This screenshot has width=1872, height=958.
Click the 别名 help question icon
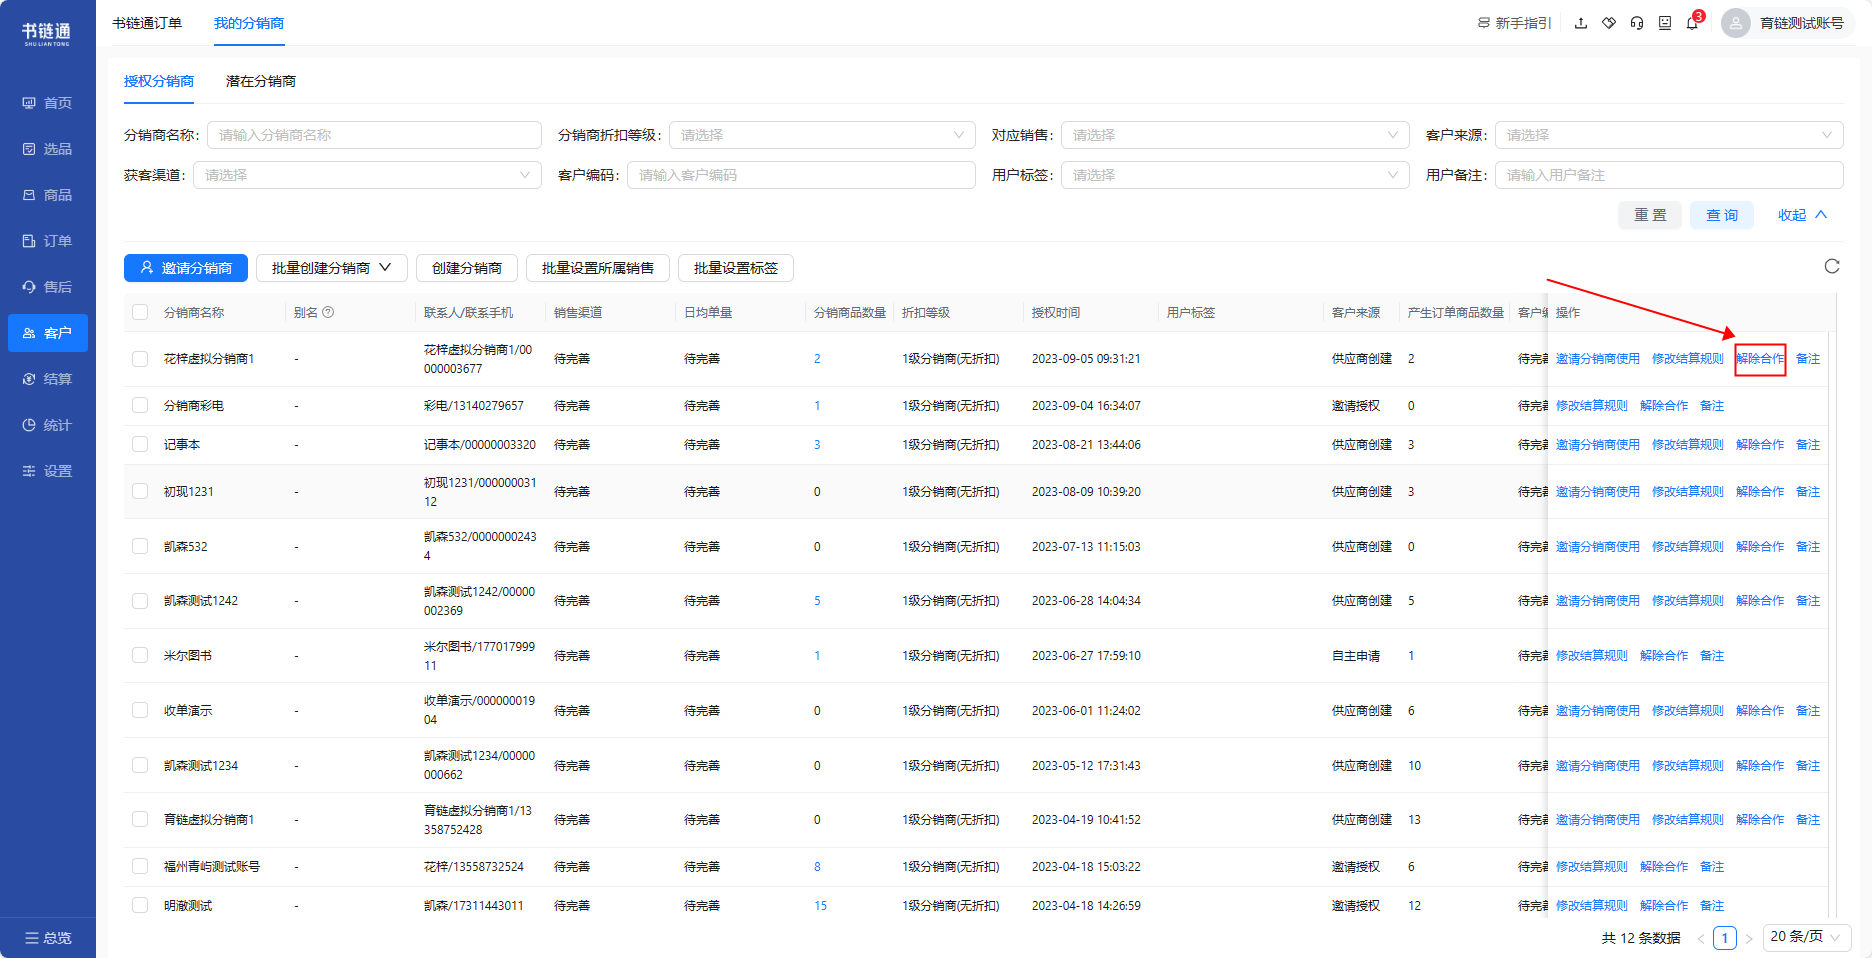328,312
